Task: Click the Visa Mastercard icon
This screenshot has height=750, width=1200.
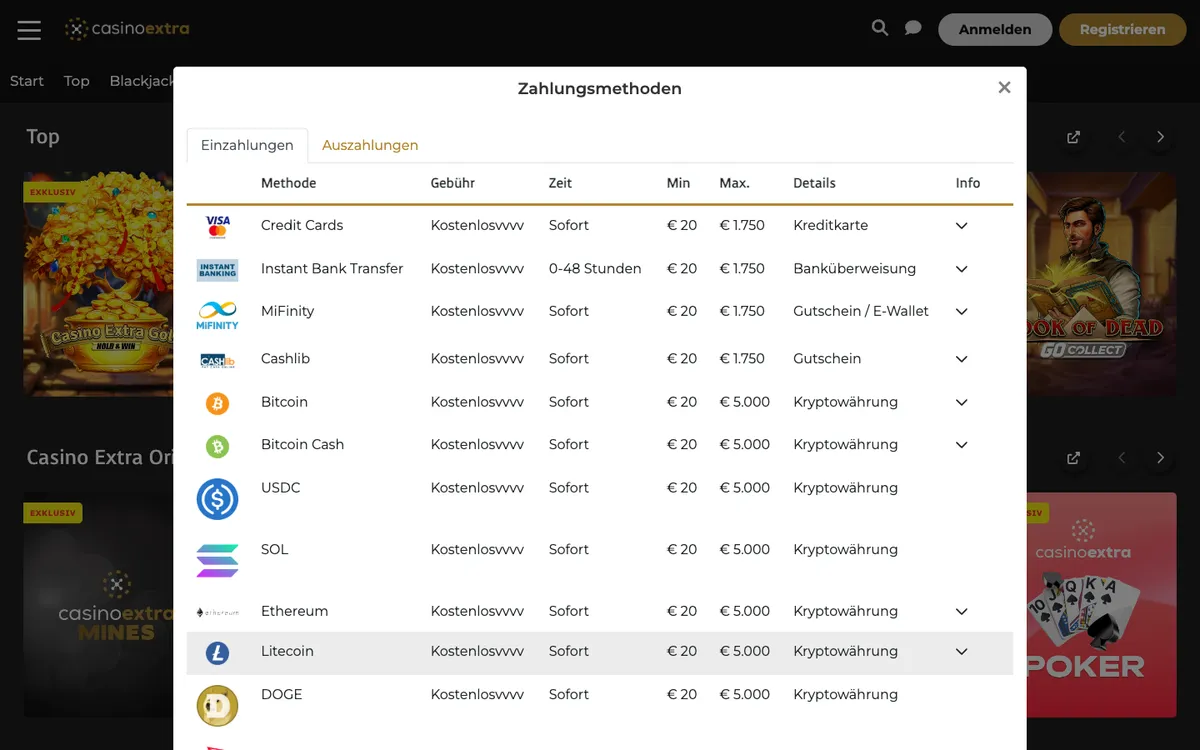Action: click(217, 226)
